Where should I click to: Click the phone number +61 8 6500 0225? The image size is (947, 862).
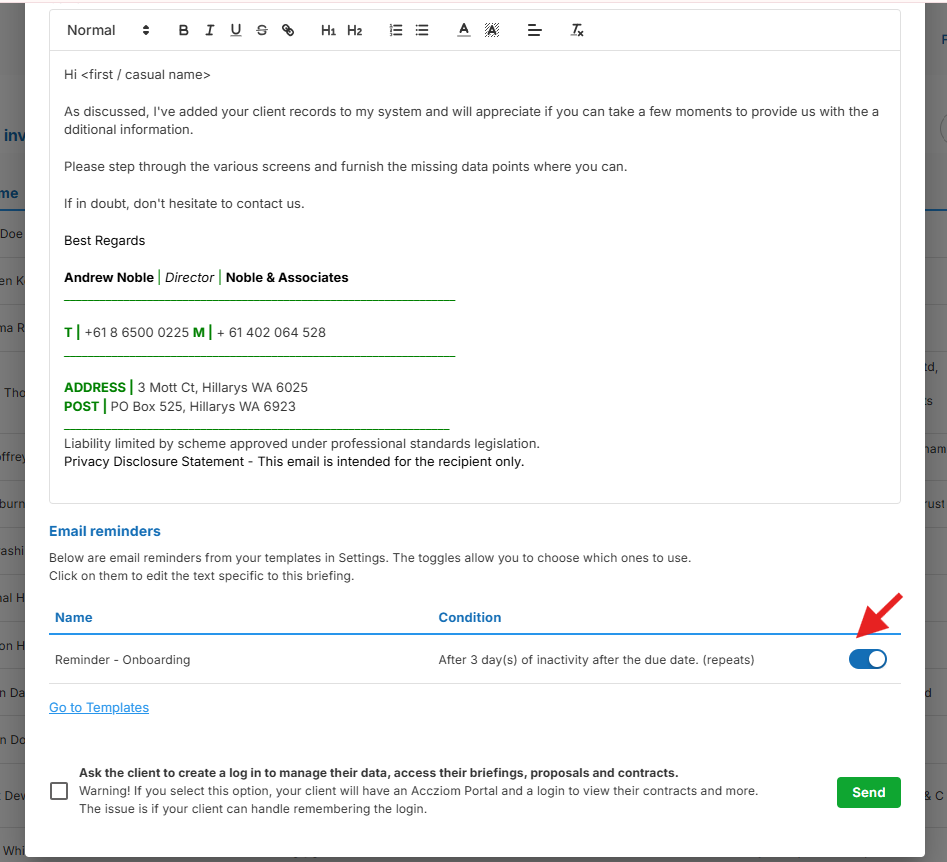coord(136,332)
